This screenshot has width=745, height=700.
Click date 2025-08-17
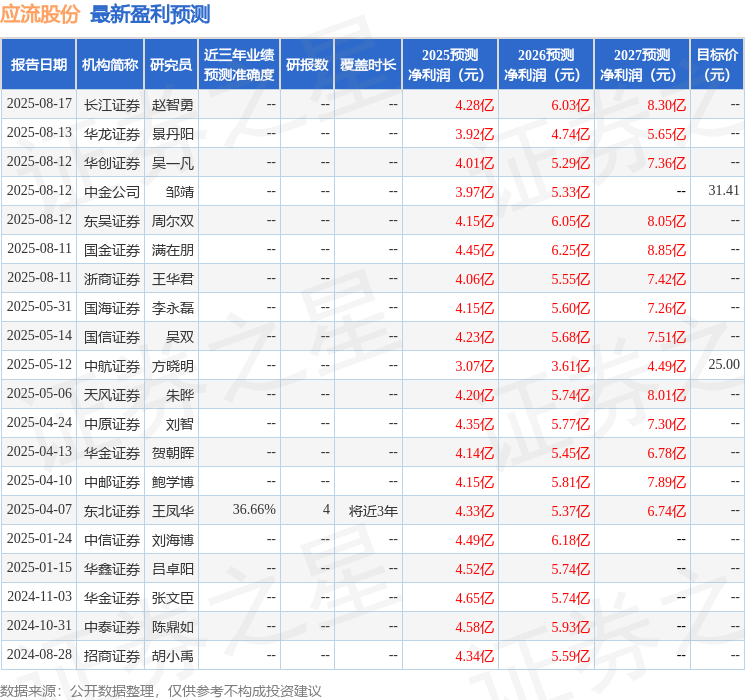(x=39, y=104)
